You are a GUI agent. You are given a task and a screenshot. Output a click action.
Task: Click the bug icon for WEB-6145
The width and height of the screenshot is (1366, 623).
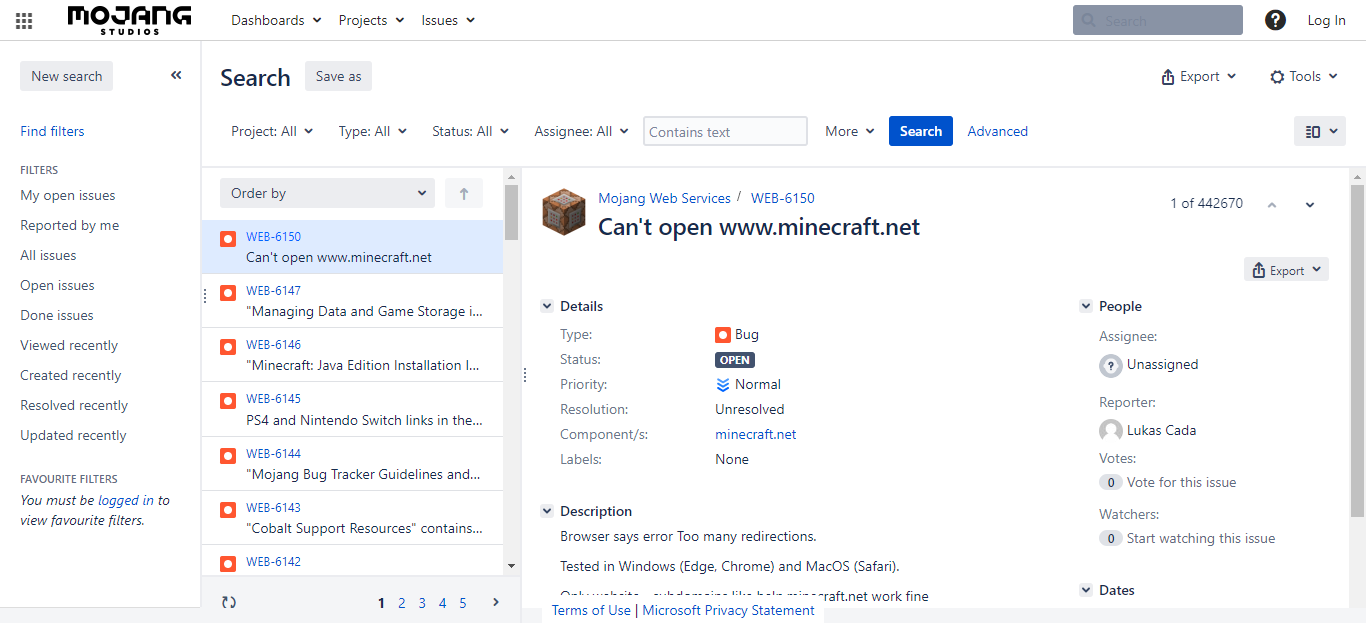(x=227, y=401)
